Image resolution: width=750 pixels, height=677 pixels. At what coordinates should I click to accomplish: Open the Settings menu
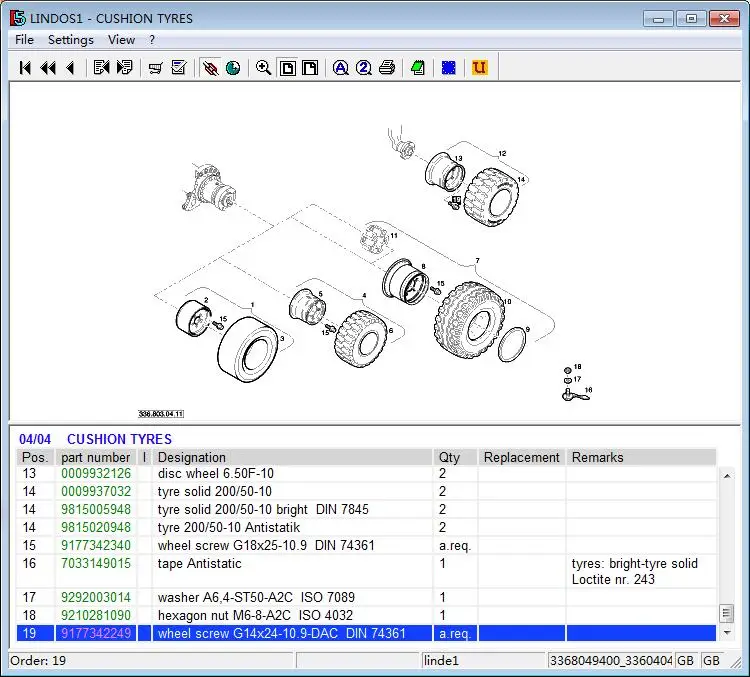(x=71, y=40)
